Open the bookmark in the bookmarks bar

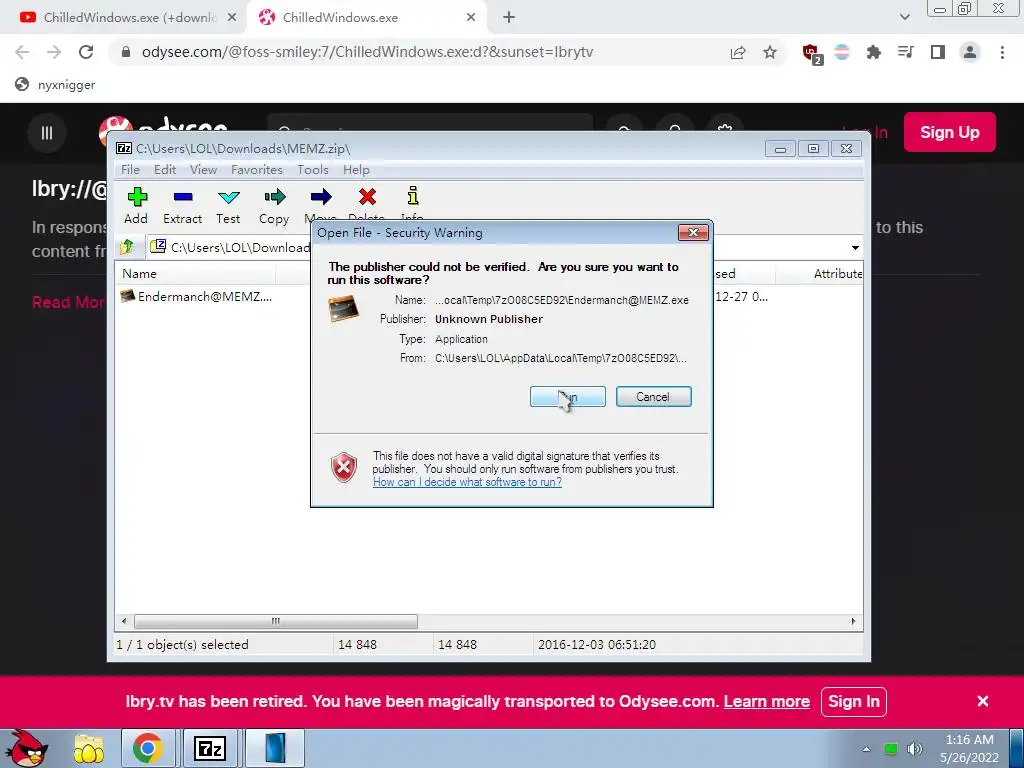(56, 84)
